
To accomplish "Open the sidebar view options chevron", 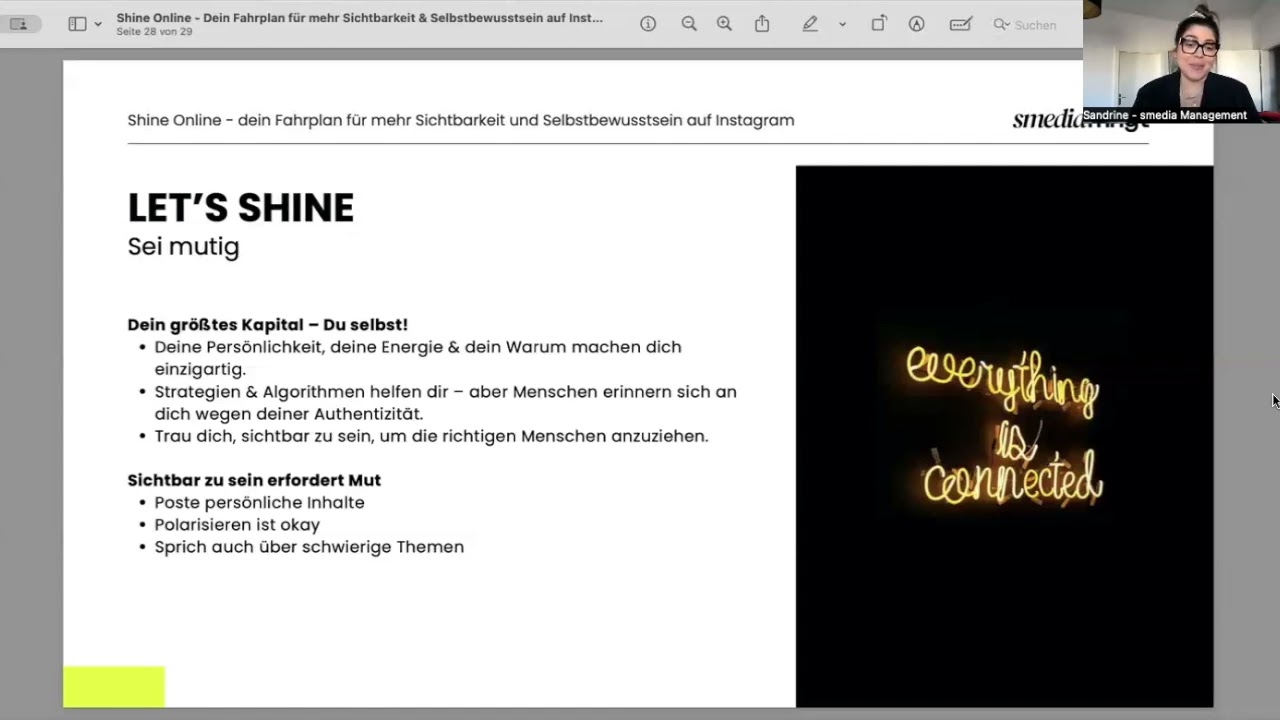I will pyautogui.click(x=98, y=24).
